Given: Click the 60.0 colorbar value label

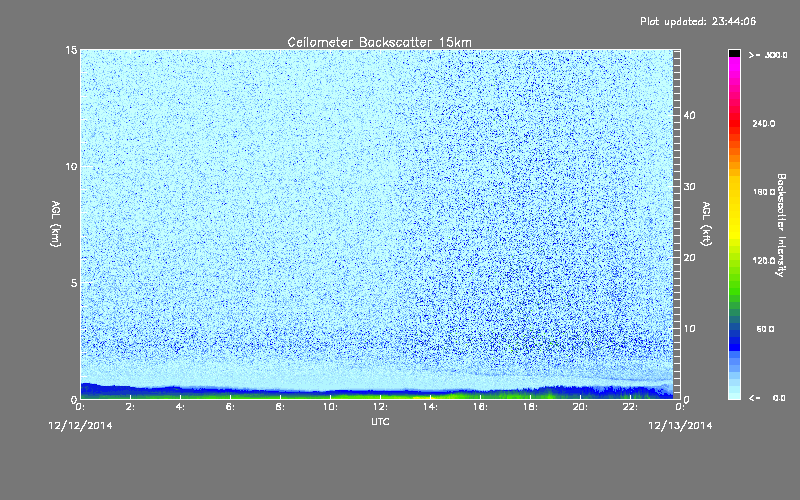Looking at the screenshot, I should point(765,329).
